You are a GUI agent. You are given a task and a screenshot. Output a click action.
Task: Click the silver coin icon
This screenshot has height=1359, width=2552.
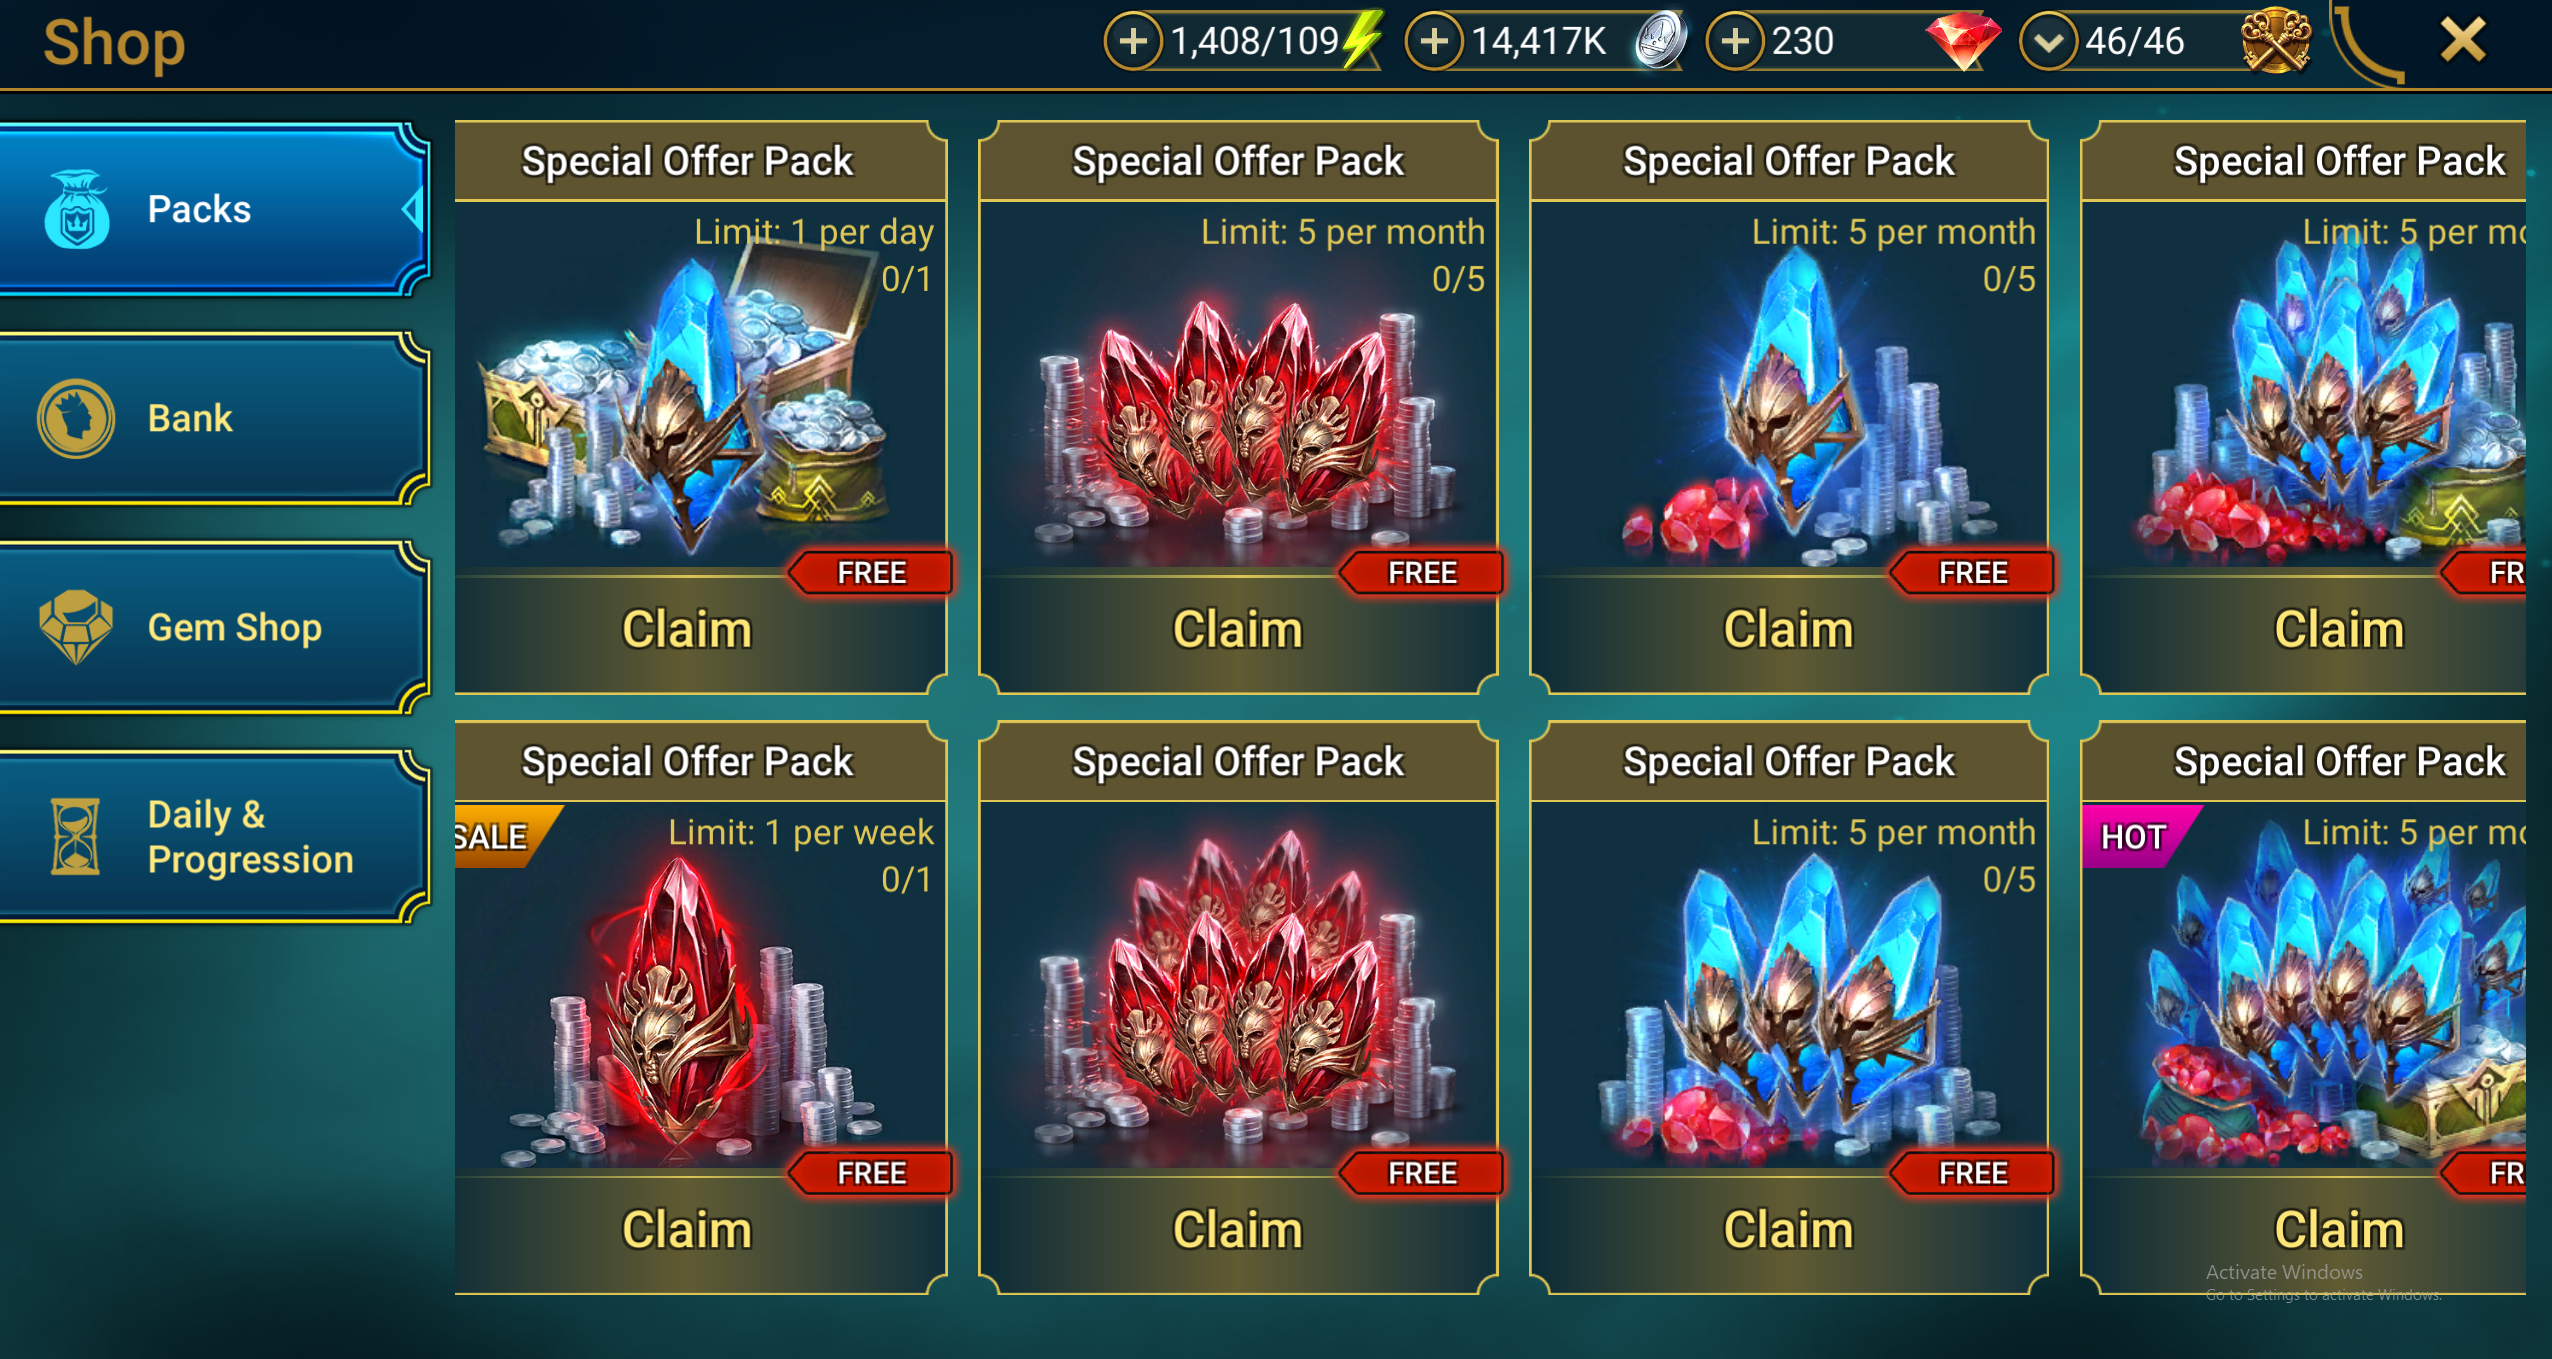click(1661, 41)
